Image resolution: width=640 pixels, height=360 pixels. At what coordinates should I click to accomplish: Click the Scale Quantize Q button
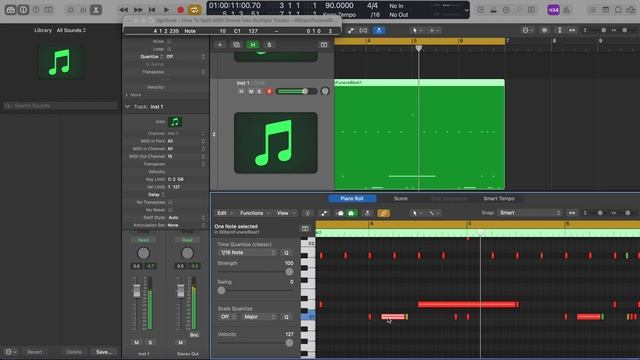pyautogui.click(x=286, y=317)
